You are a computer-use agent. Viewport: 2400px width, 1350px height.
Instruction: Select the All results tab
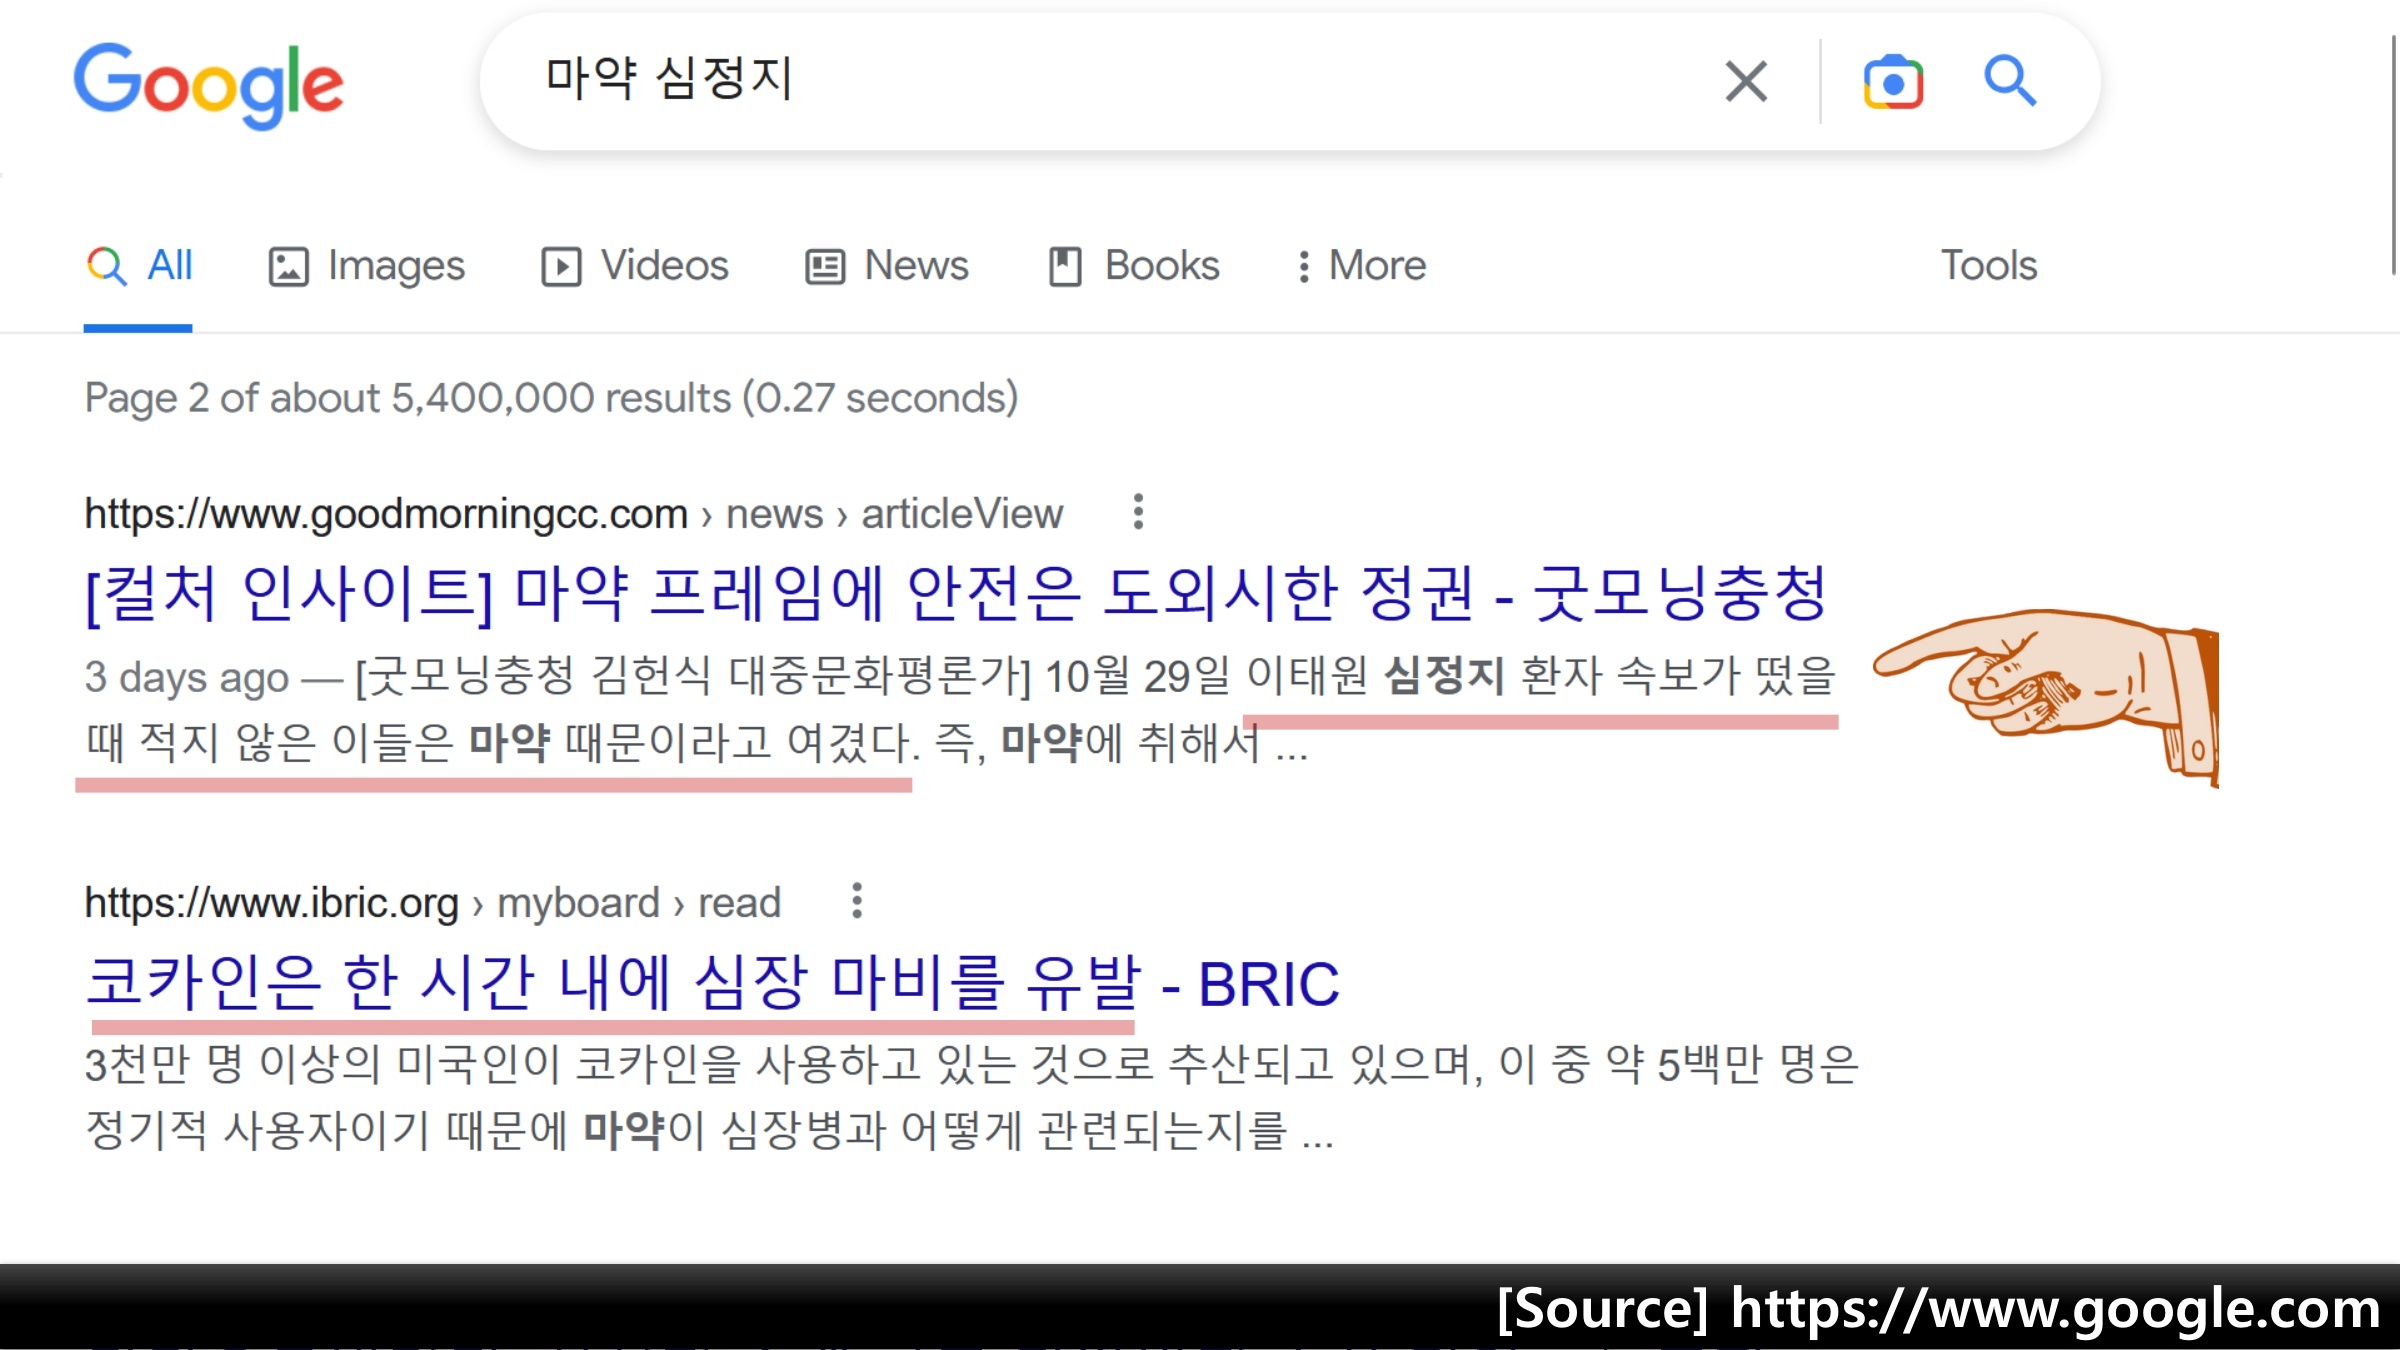tap(140, 266)
